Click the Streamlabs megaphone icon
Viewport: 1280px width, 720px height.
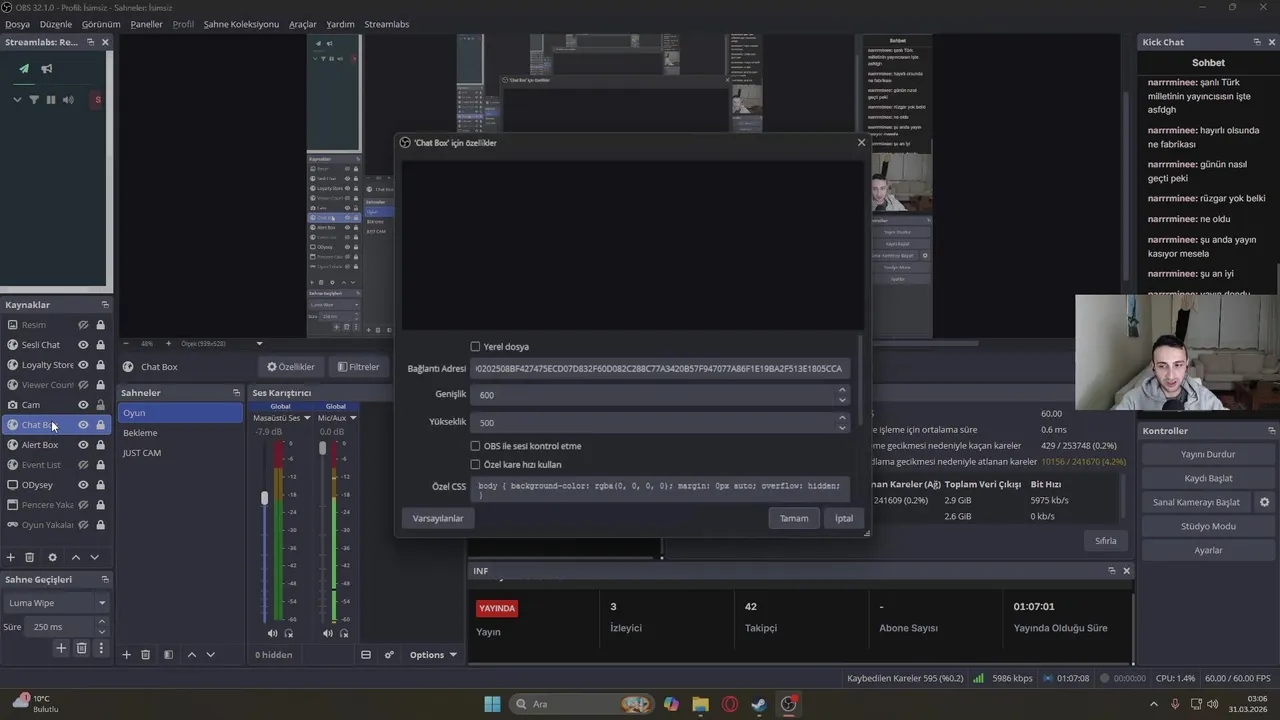coord(46,69)
